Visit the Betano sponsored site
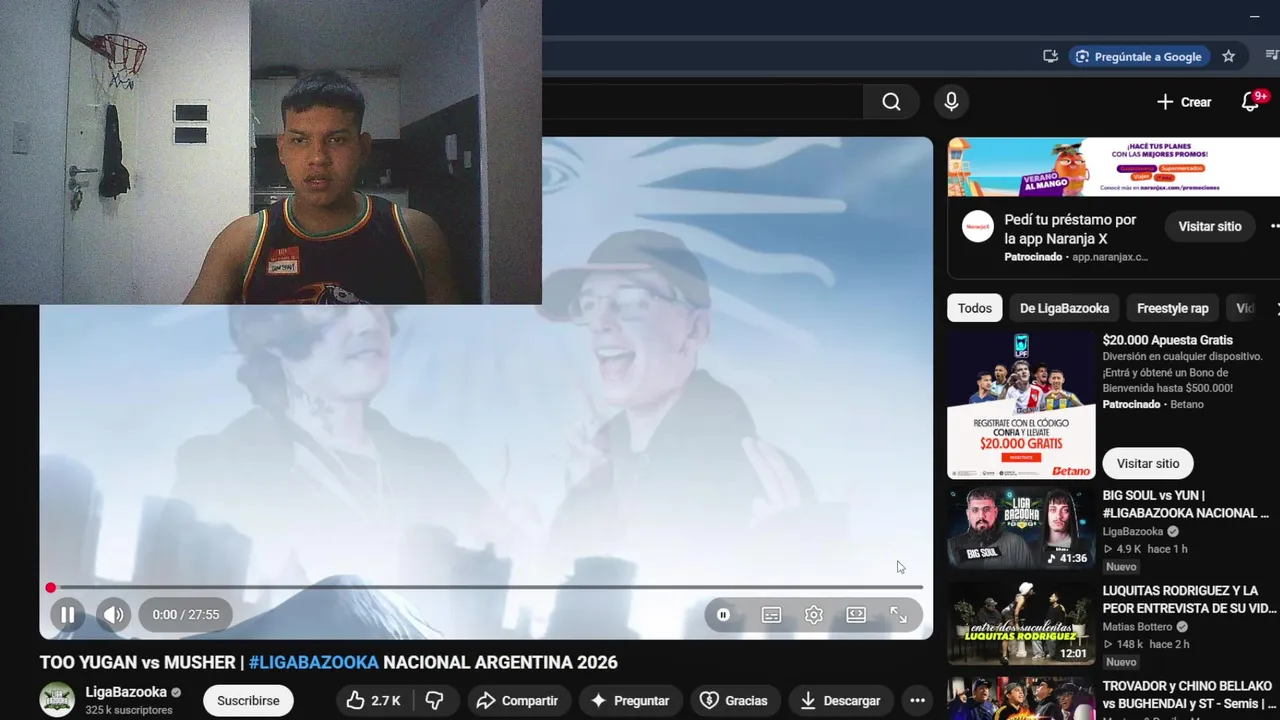The width and height of the screenshot is (1280, 720). pyautogui.click(x=1148, y=464)
